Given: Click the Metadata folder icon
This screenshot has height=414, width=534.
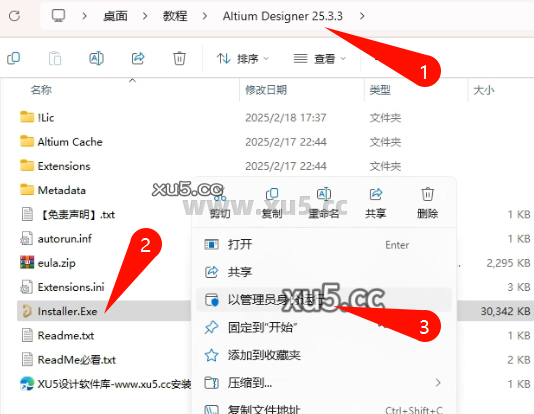Looking at the screenshot, I should (x=27, y=190).
